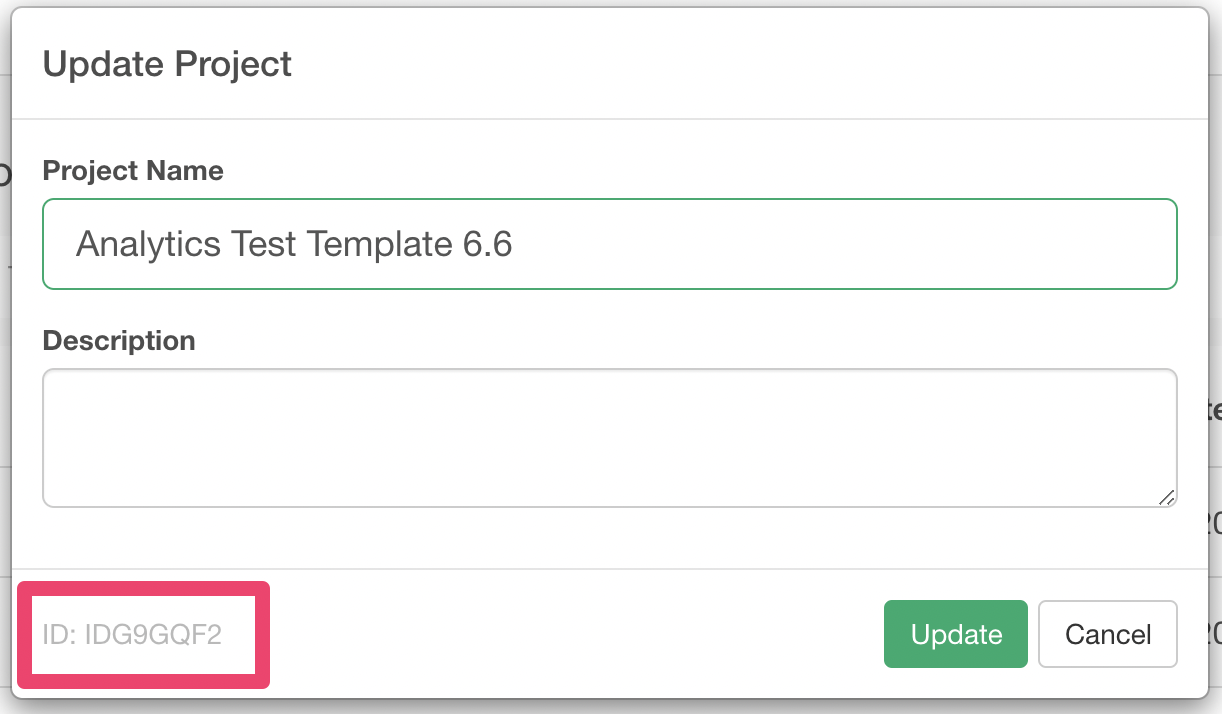Click the "Description" field label
This screenshot has height=714, width=1222.
coord(119,341)
